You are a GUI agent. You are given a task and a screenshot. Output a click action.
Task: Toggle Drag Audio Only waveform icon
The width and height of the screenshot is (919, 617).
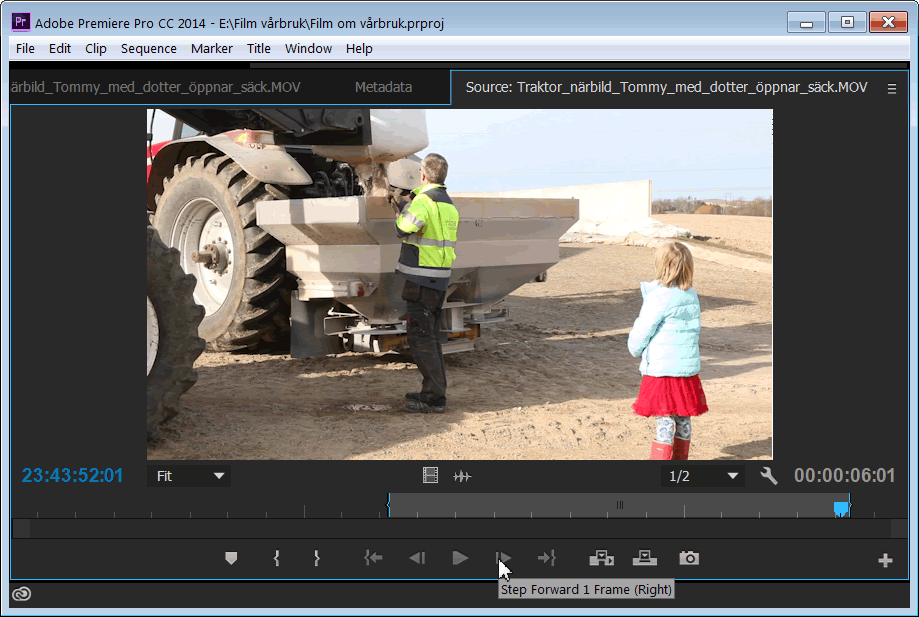click(462, 476)
